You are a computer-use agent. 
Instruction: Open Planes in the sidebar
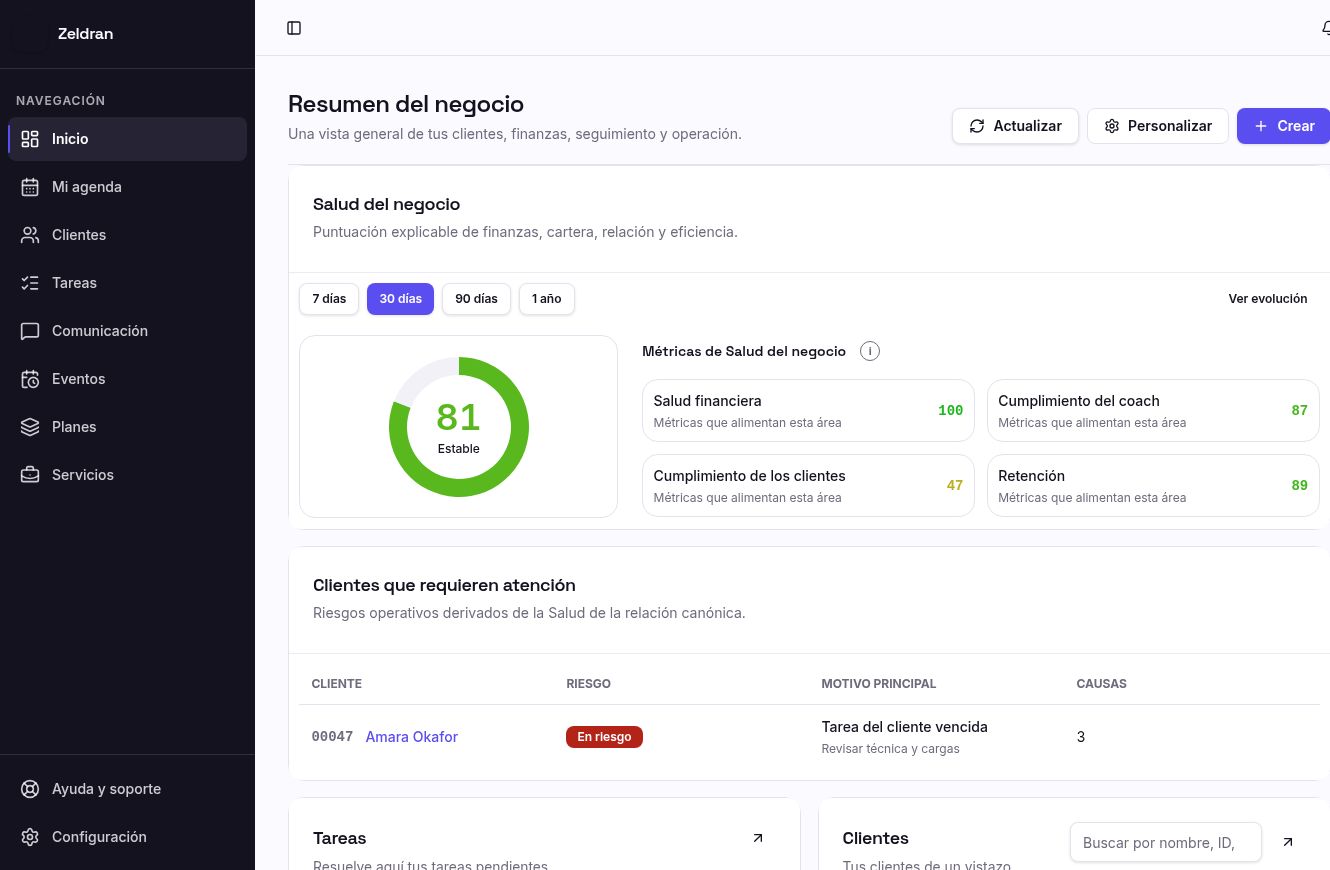tap(127, 427)
